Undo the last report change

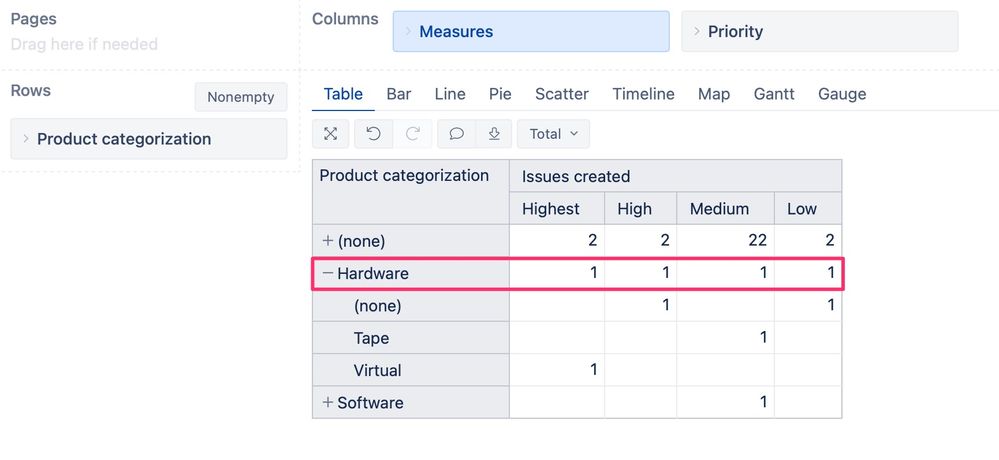373,134
